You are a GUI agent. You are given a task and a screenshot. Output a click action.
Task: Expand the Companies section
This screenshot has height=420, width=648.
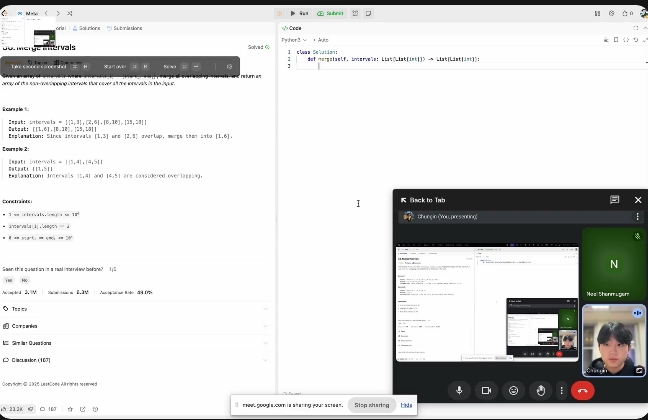pos(135,326)
